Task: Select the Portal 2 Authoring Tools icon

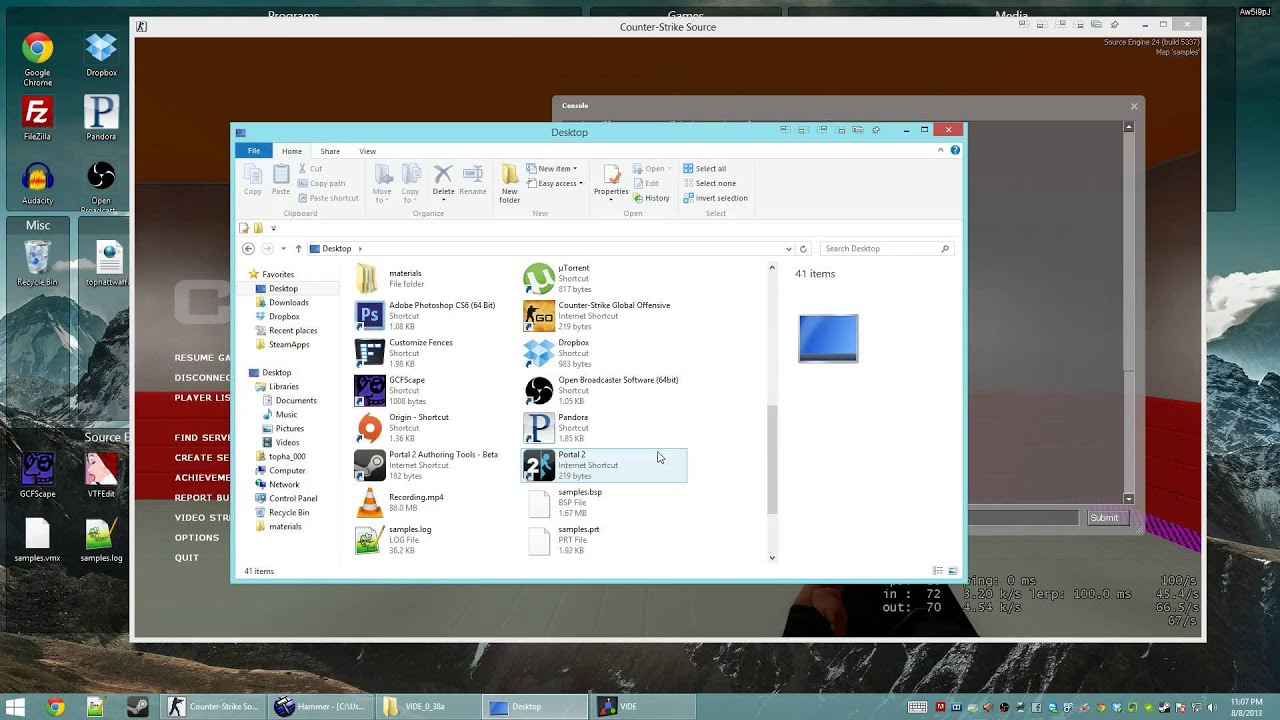Action: click(x=370, y=465)
